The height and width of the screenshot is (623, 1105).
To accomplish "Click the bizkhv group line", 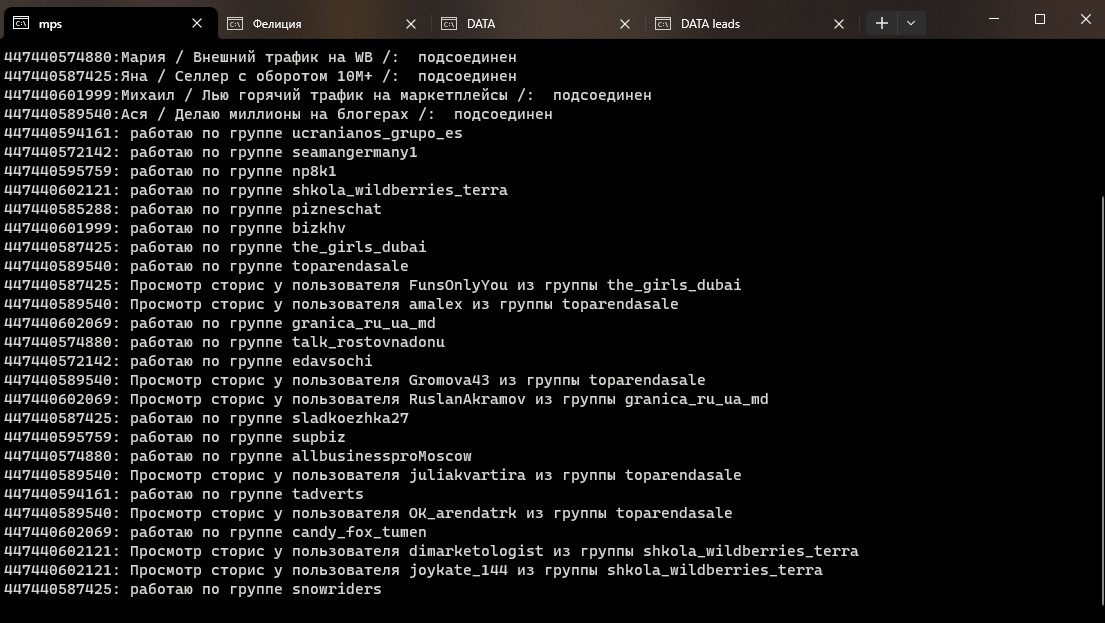I will click(x=175, y=228).
